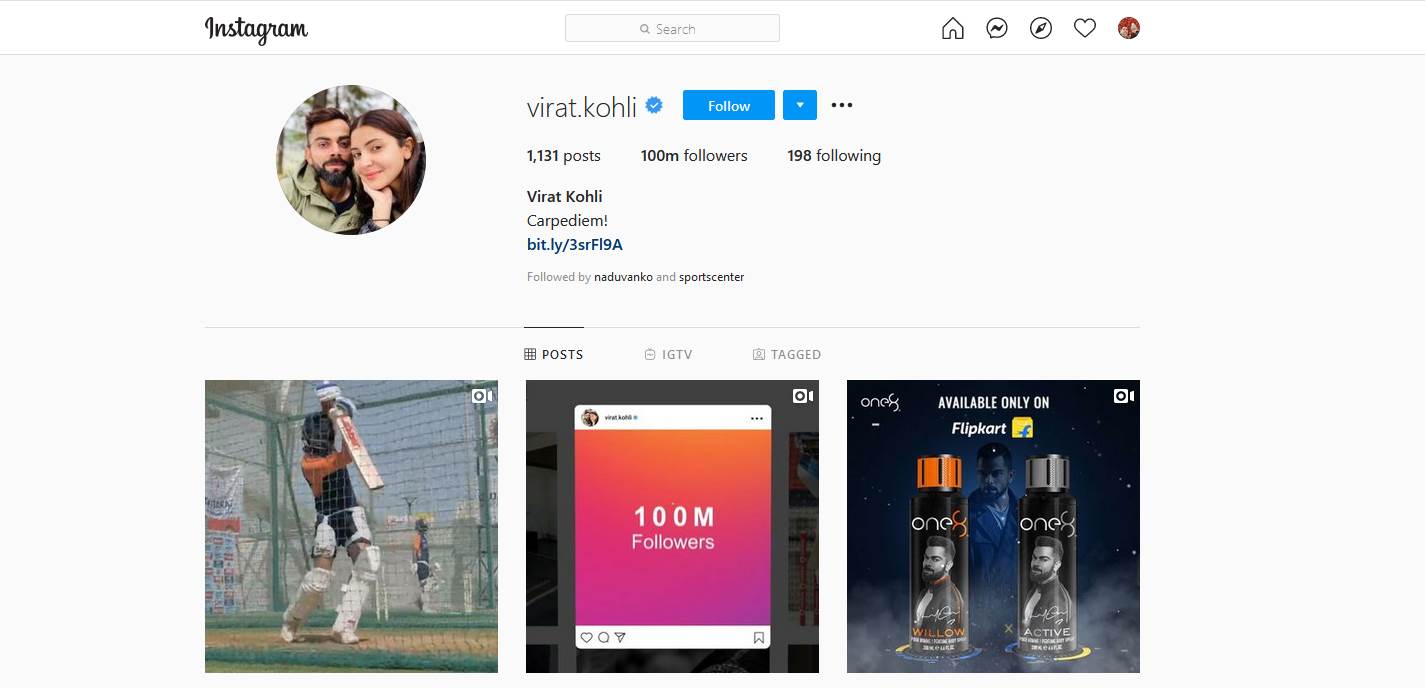Open the 100M Followers post

coord(672,526)
